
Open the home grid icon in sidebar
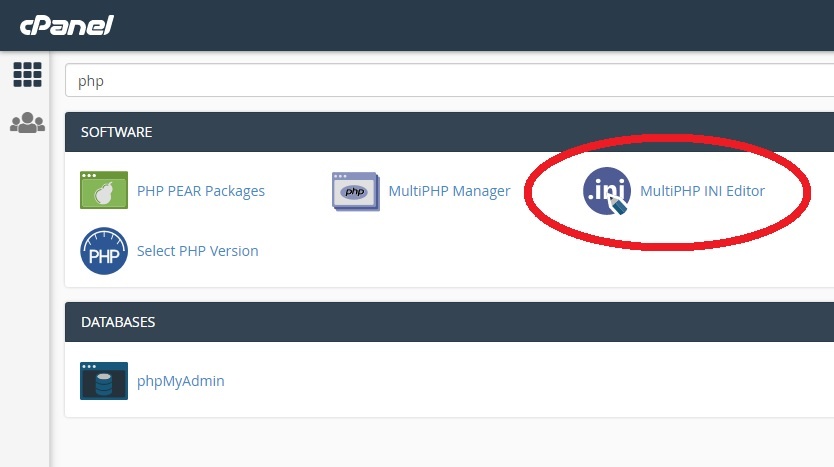(x=27, y=74)
